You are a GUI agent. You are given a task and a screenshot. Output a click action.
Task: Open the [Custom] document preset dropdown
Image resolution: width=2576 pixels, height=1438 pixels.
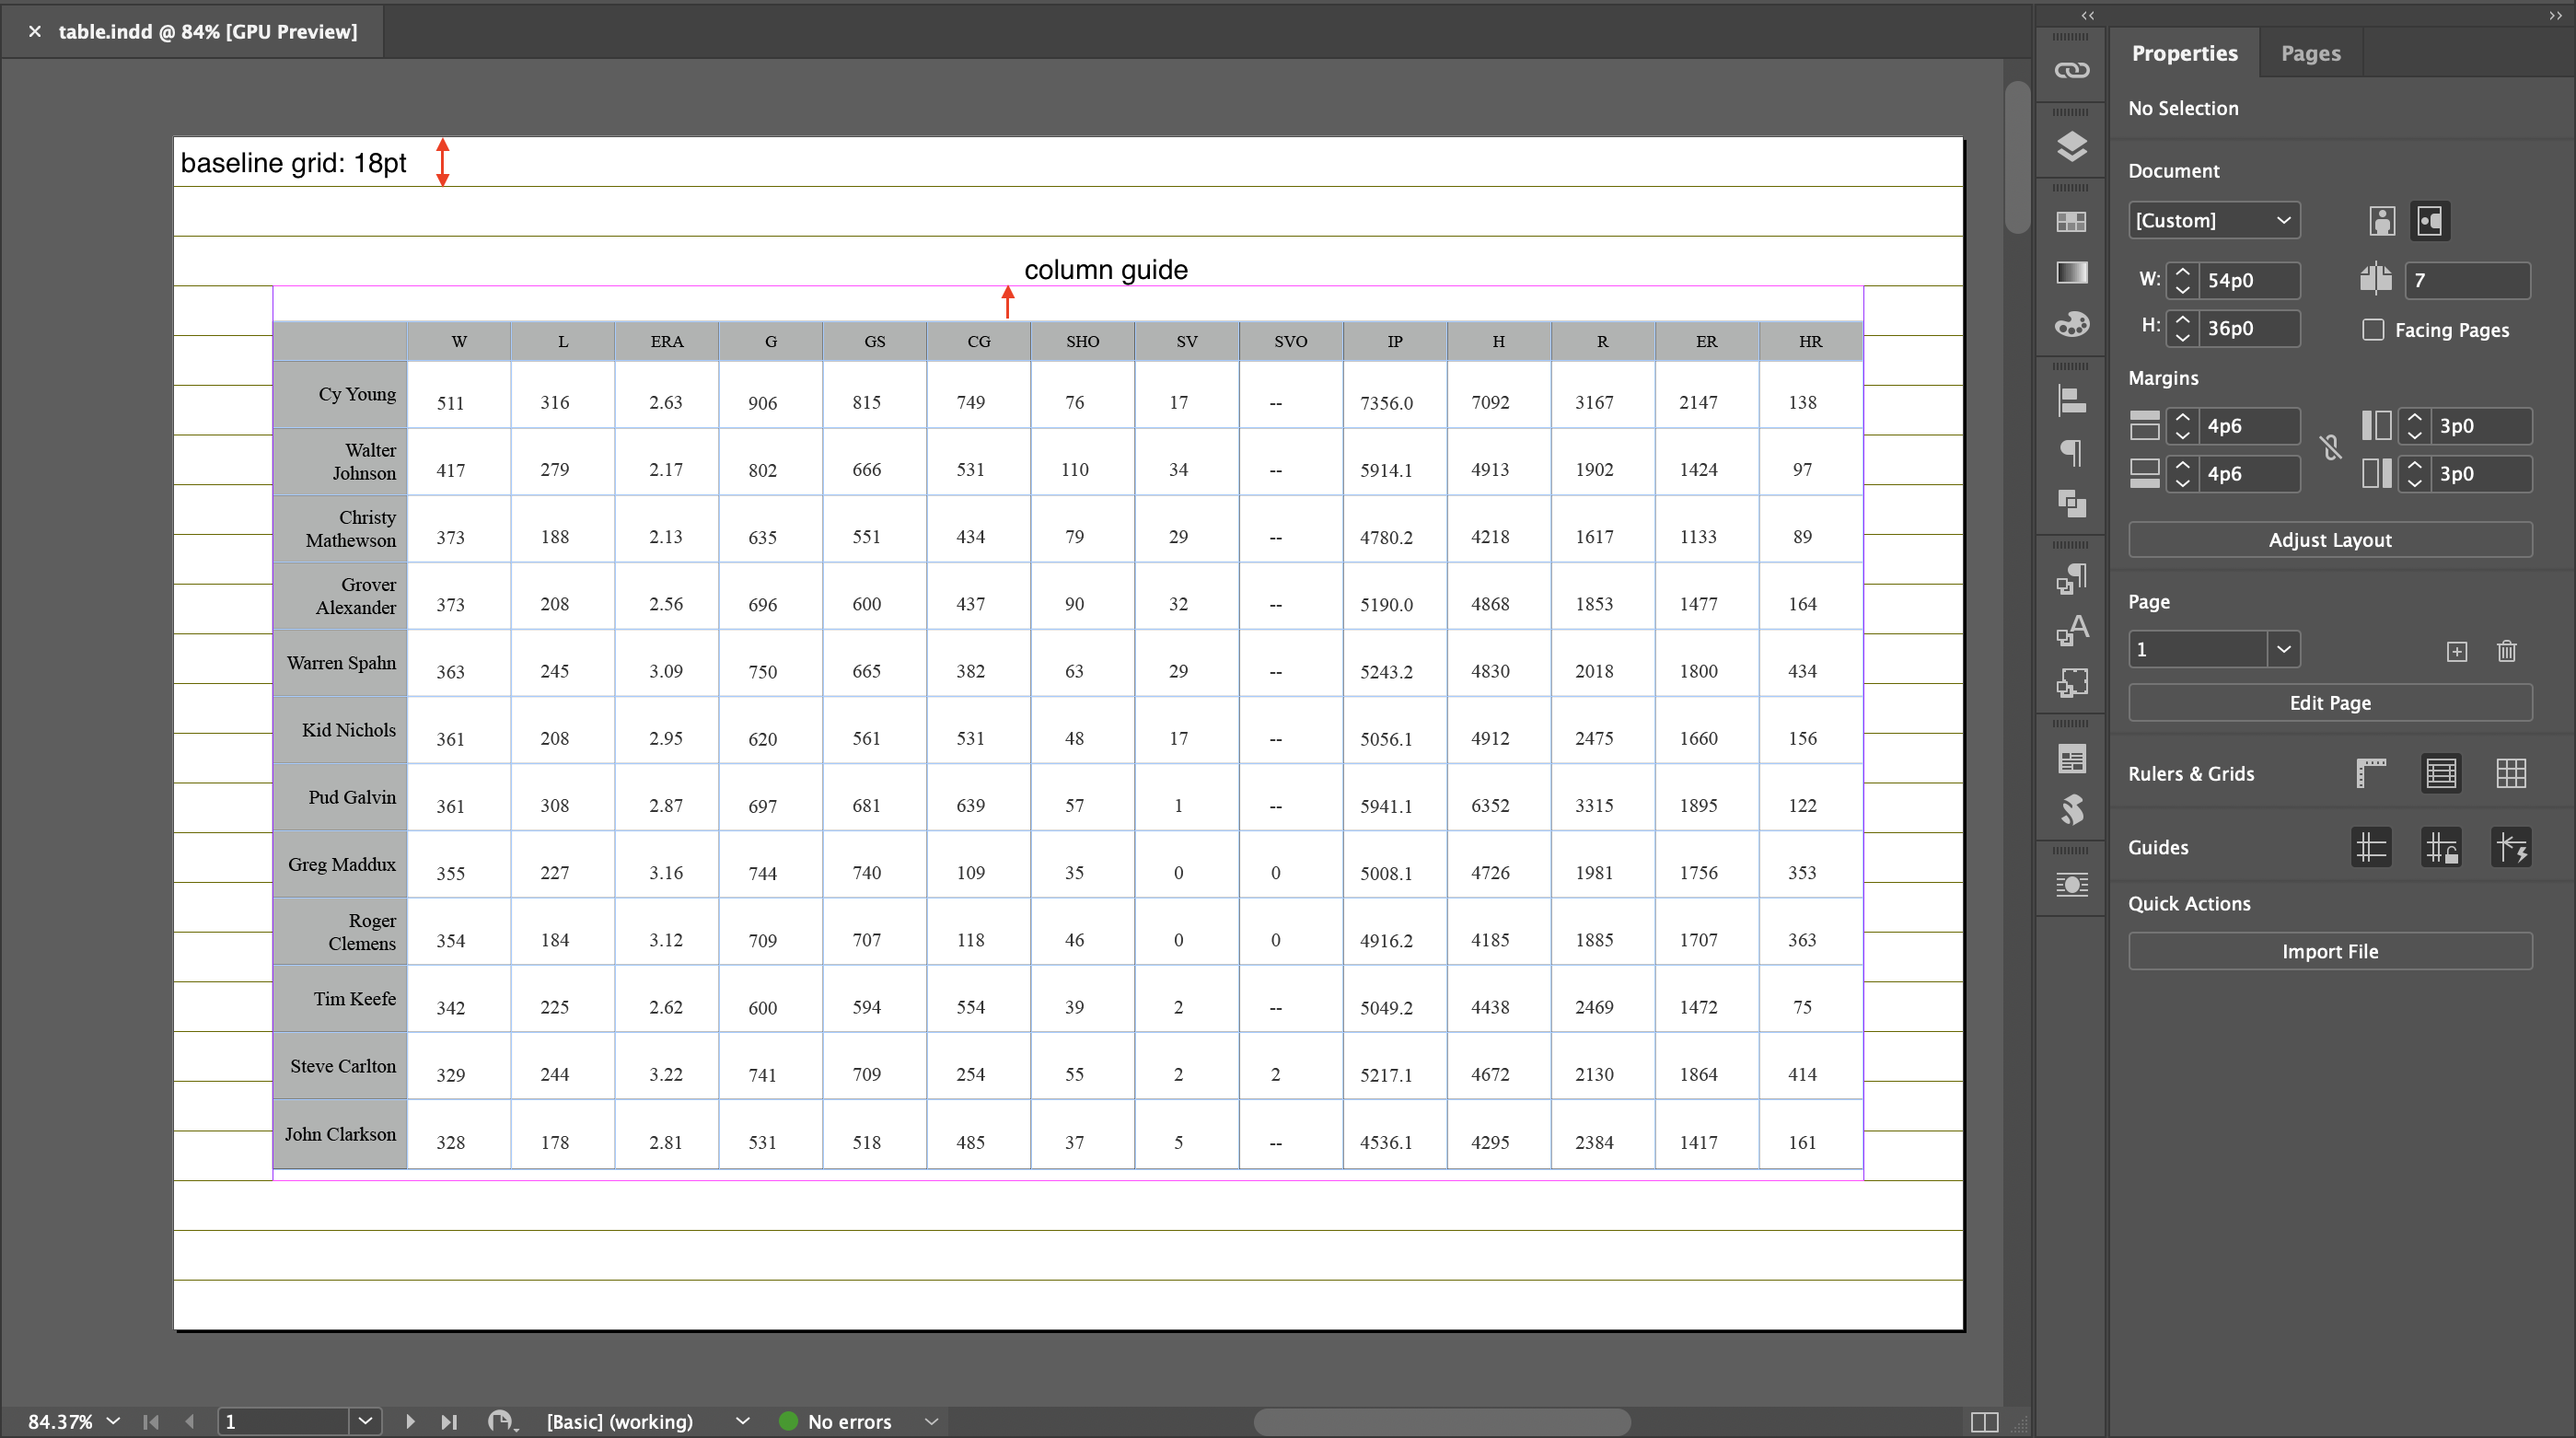coord(2214,220)
